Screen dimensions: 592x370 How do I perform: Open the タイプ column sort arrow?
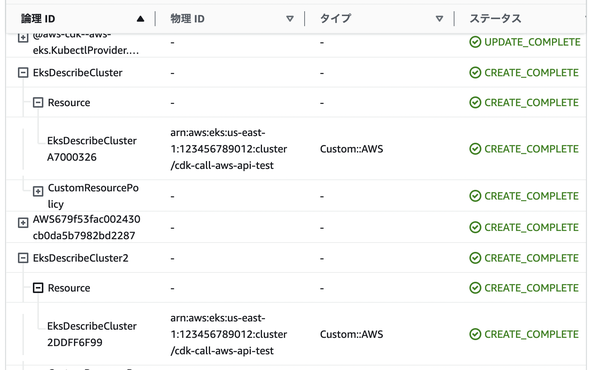pyautogui.click(x=439, y=18)
